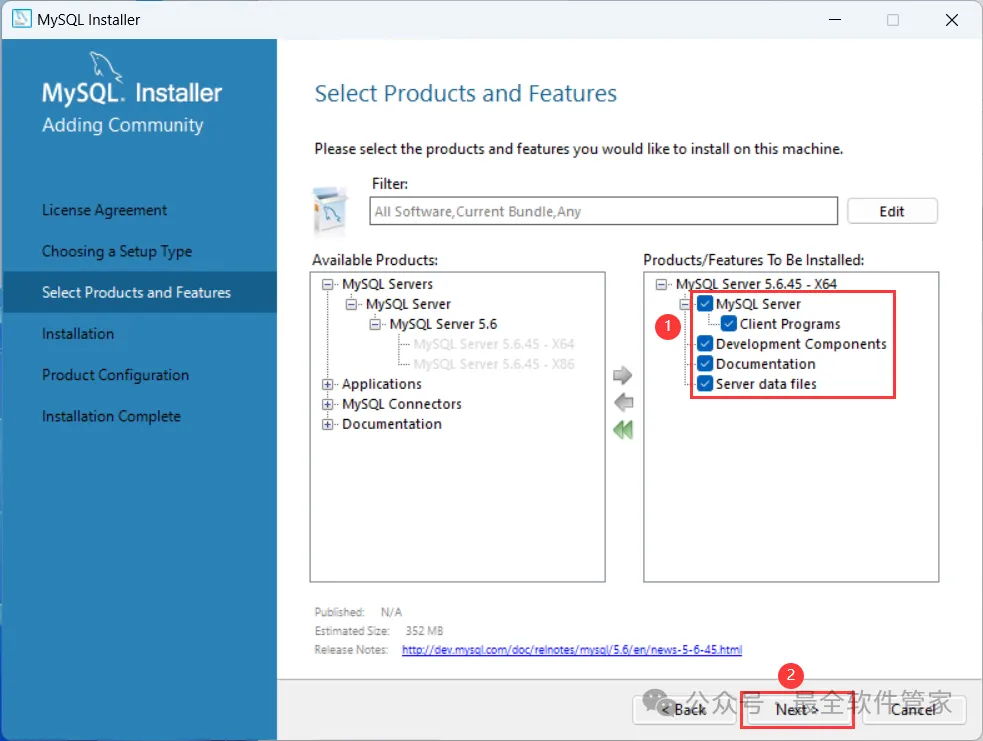Click the Filter text field
Image resolution: width=983 pixels, height=741 pixels.
[603, 211]
